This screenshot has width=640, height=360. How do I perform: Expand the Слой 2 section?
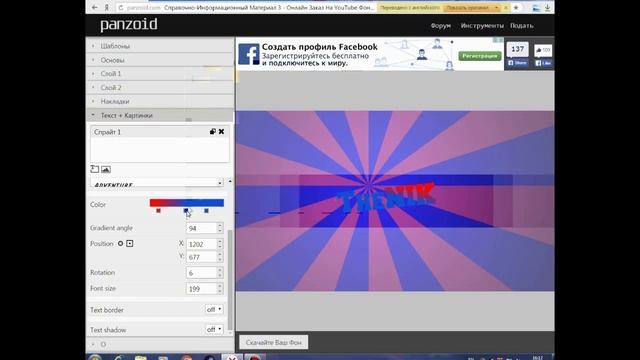pyautogui.click(x=160, y=88)
